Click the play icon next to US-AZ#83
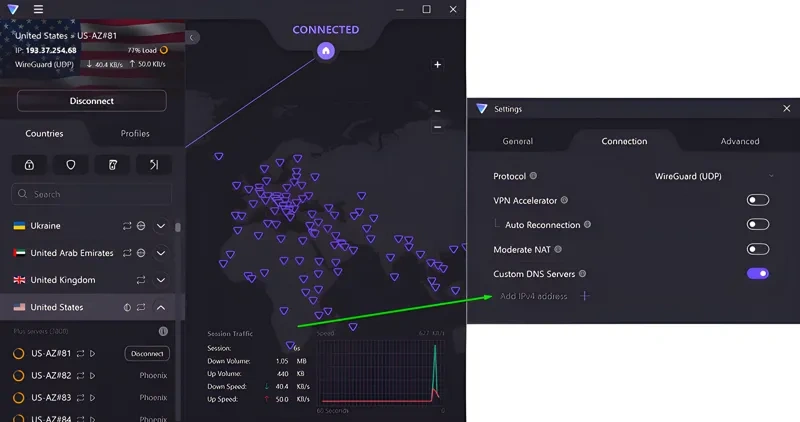 (x=92, y=398)
